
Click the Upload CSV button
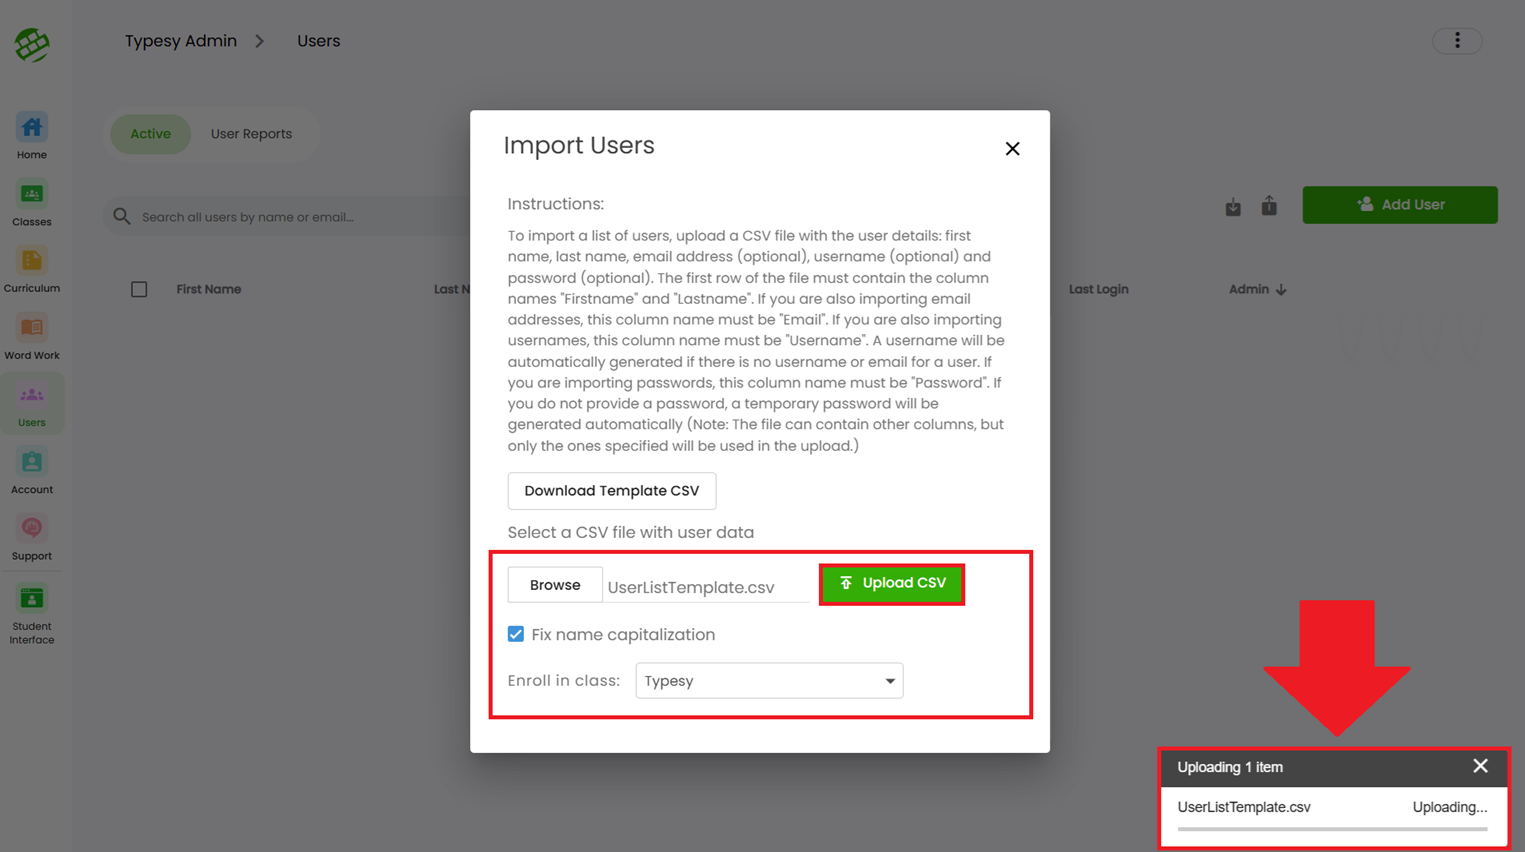pyautogui.click(x=892, y=584)
